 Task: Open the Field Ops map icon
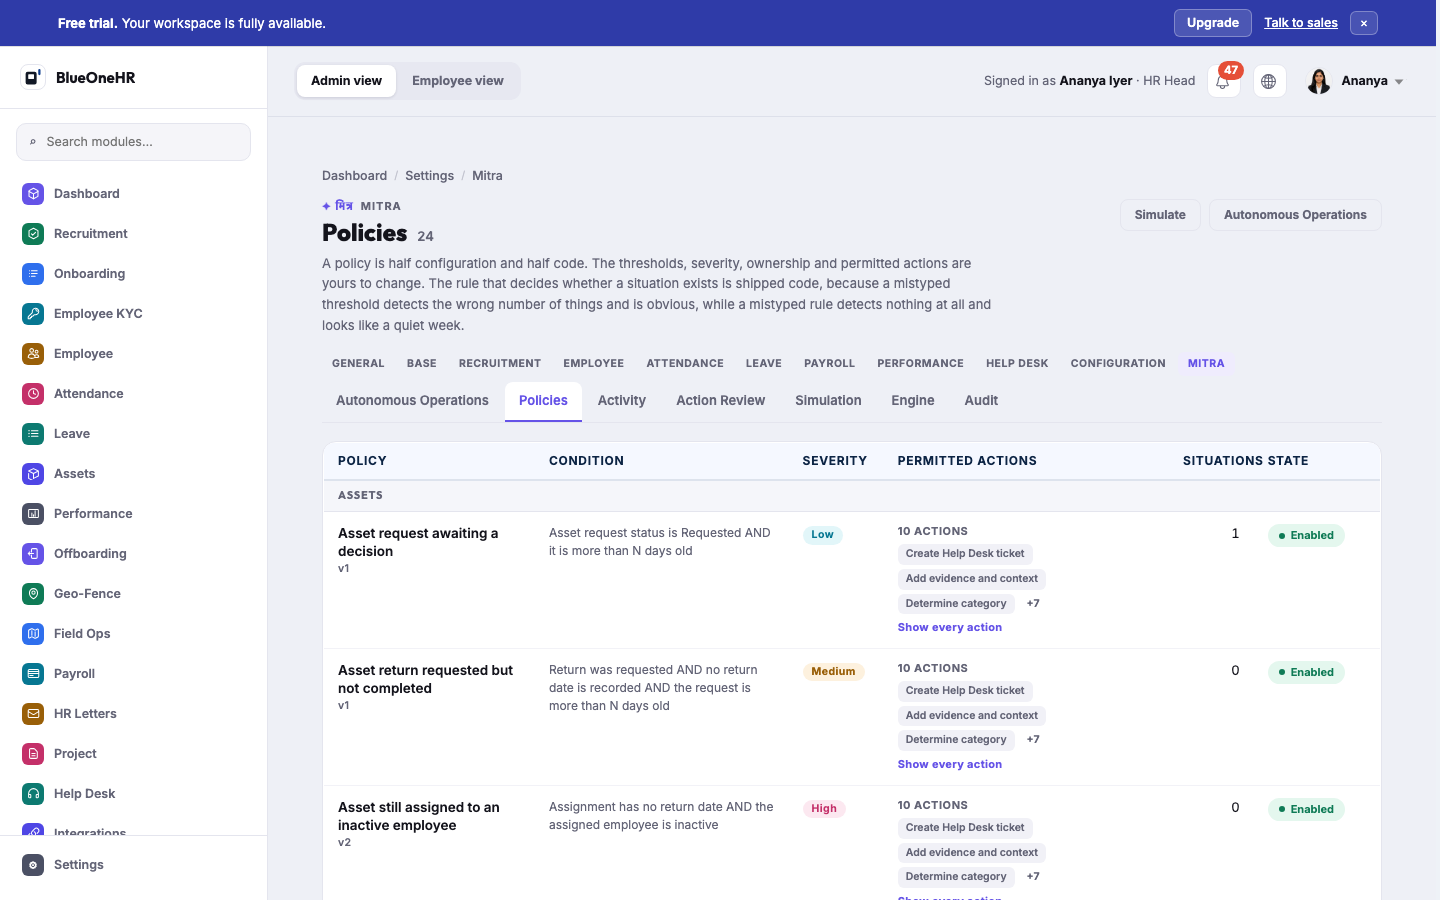coord(33,634)
